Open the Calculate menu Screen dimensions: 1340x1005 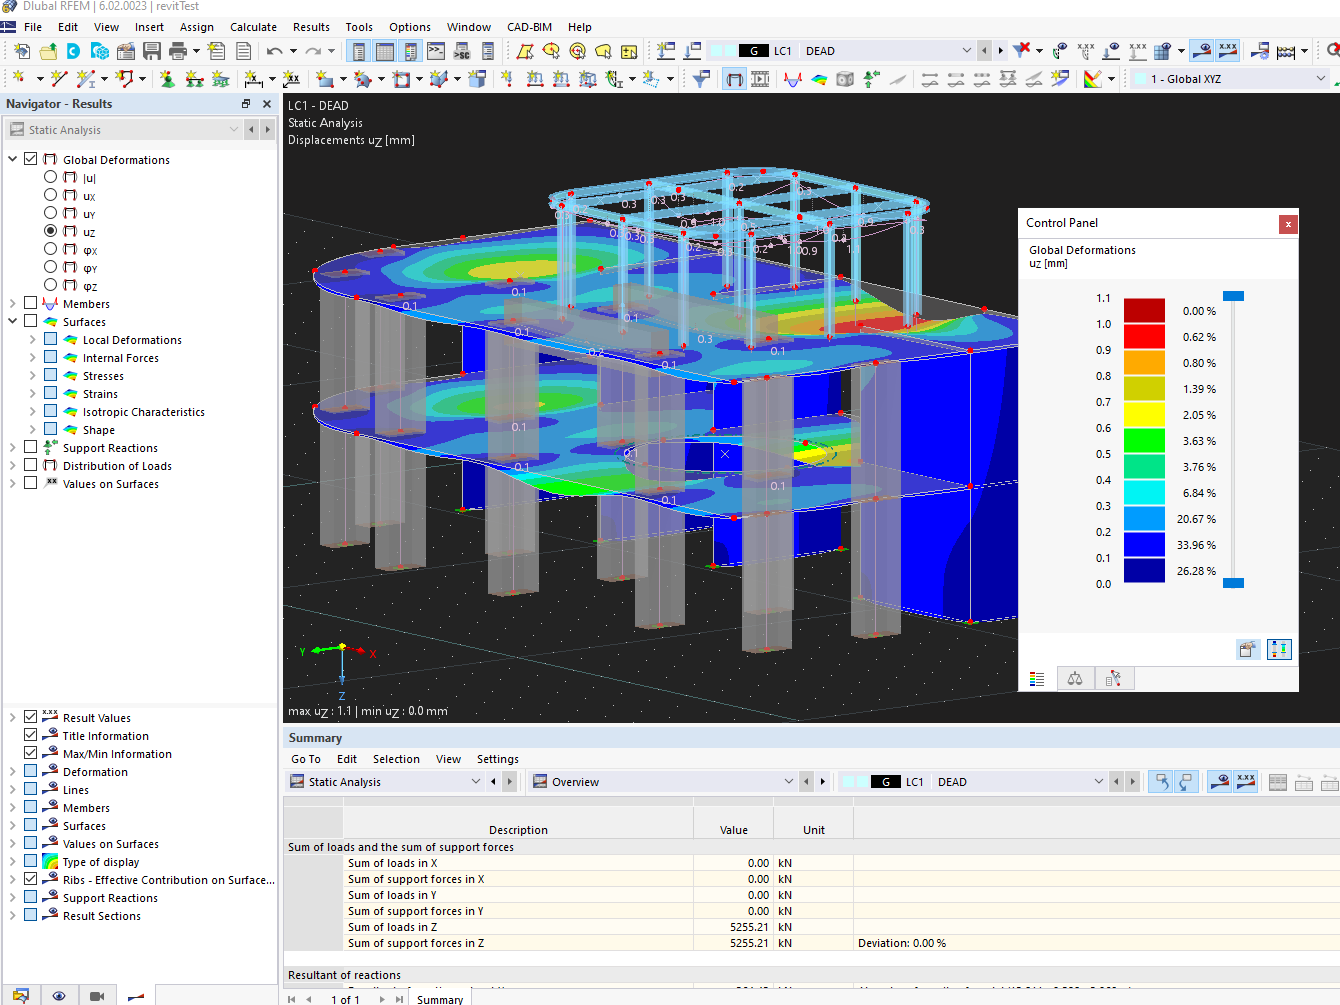(x=253, y=27)
